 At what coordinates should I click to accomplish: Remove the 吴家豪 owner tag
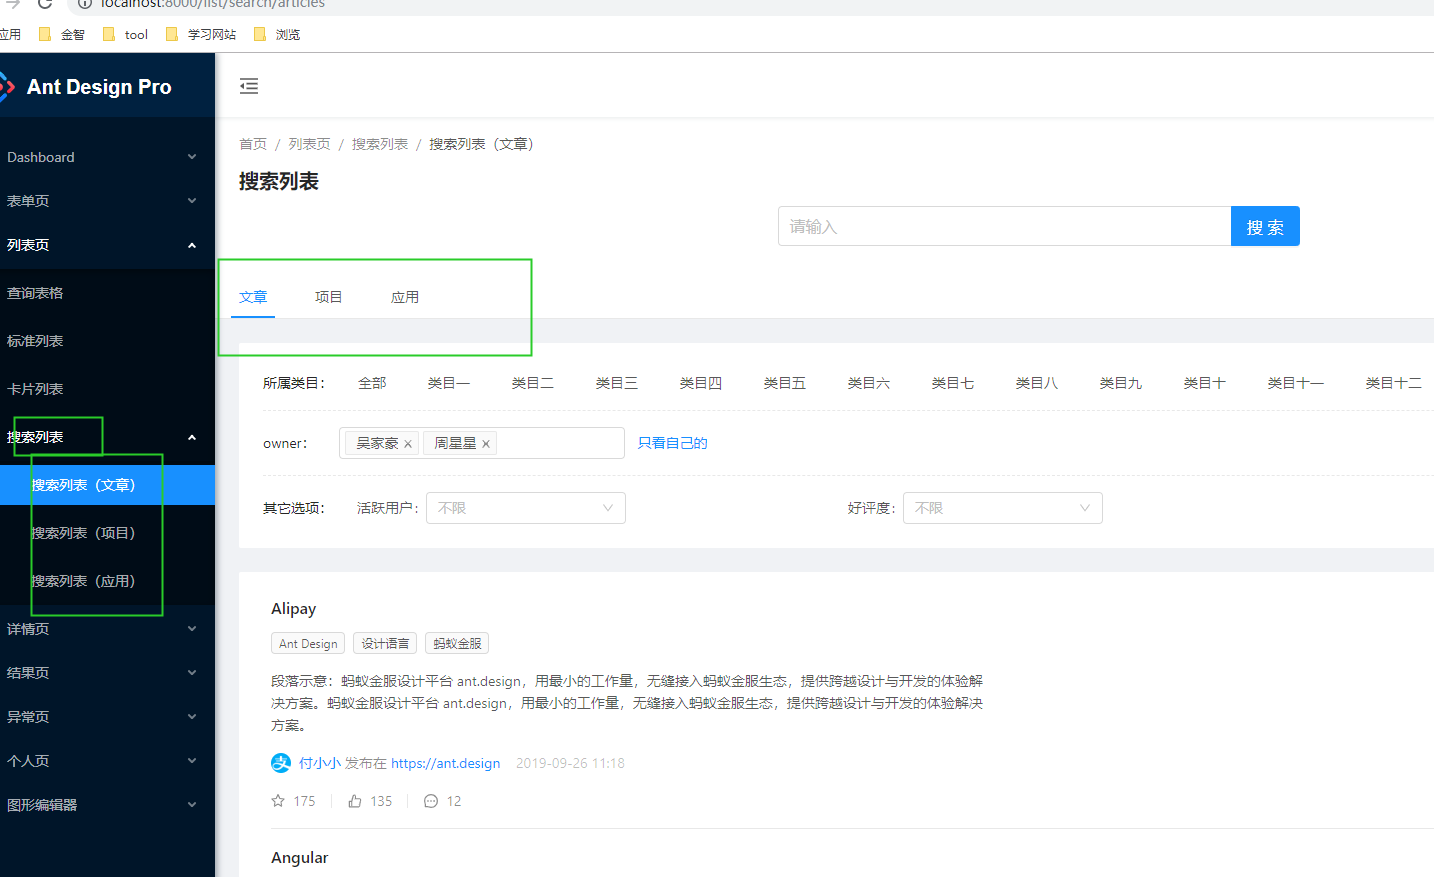408,444
